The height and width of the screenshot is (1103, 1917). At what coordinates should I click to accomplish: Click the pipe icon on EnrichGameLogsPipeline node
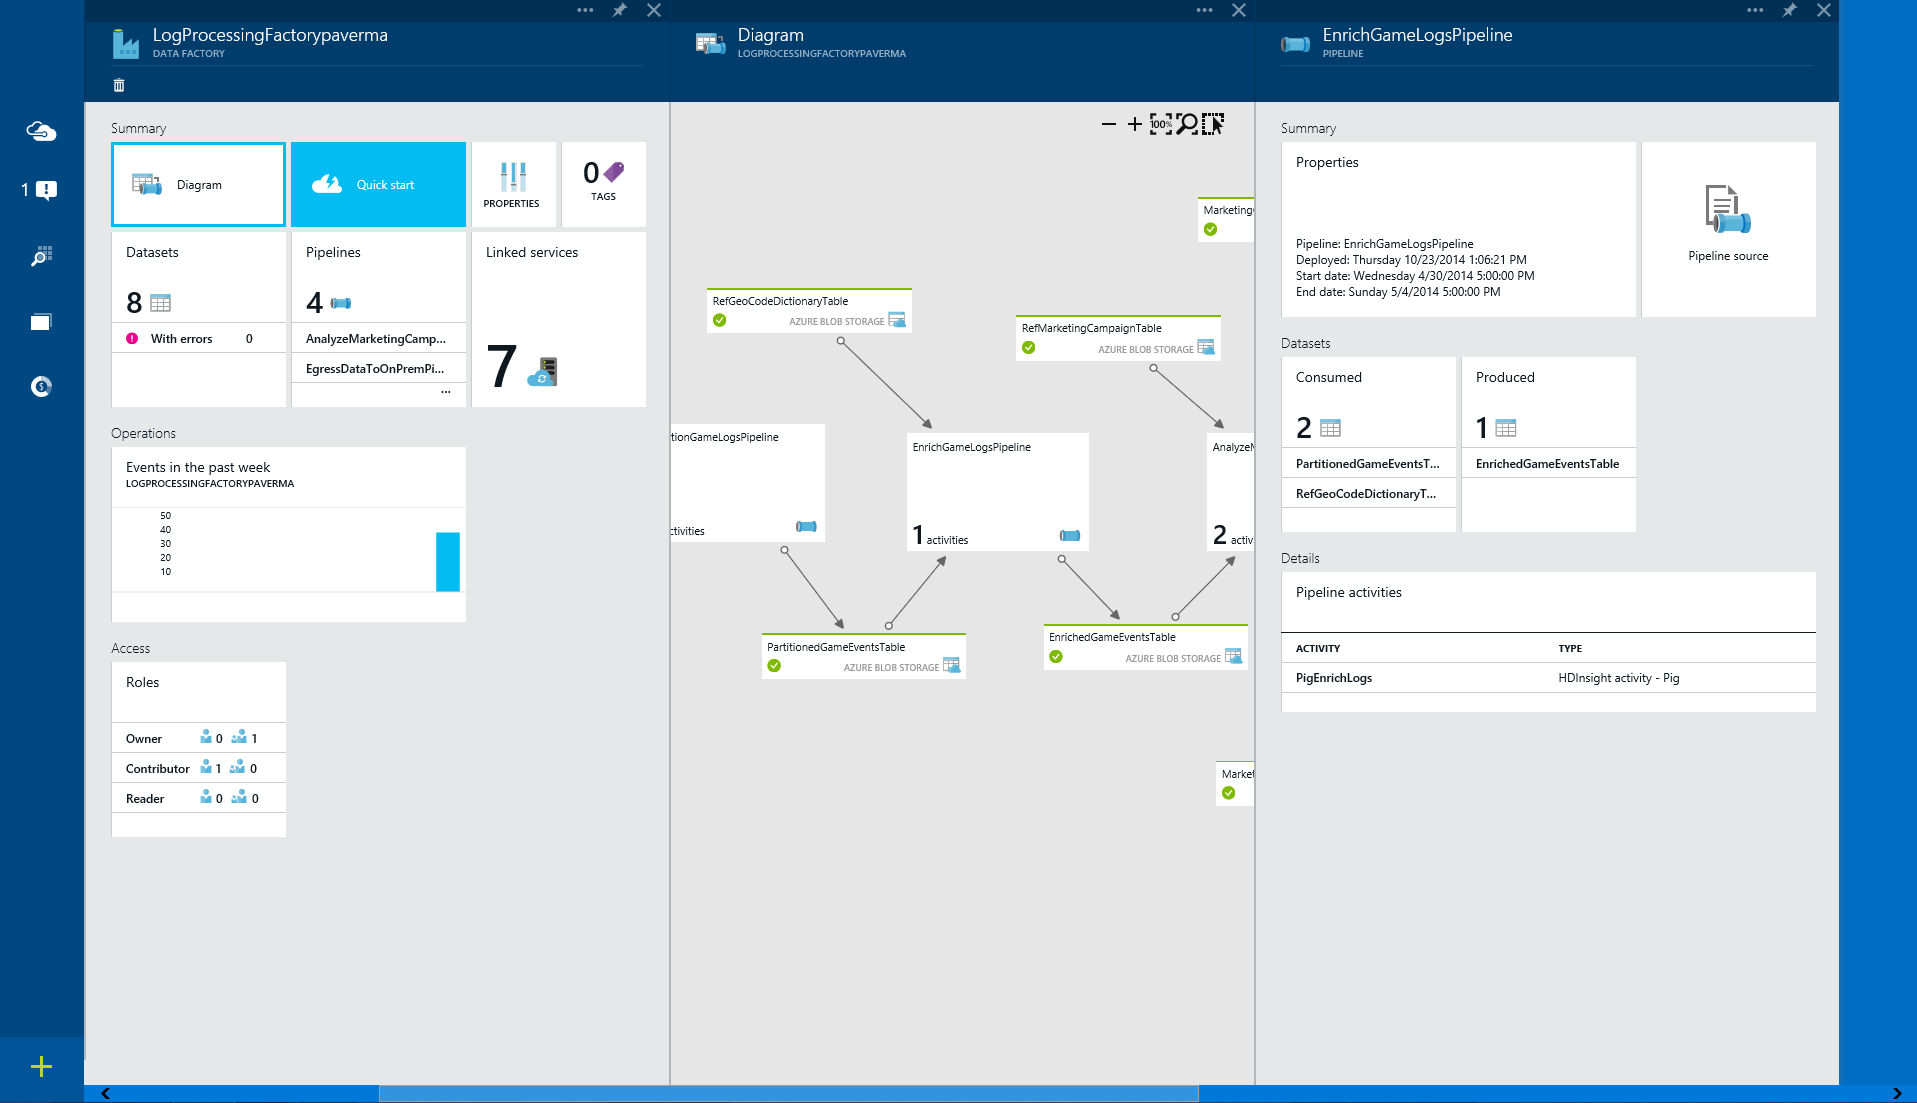[1070, 536]
